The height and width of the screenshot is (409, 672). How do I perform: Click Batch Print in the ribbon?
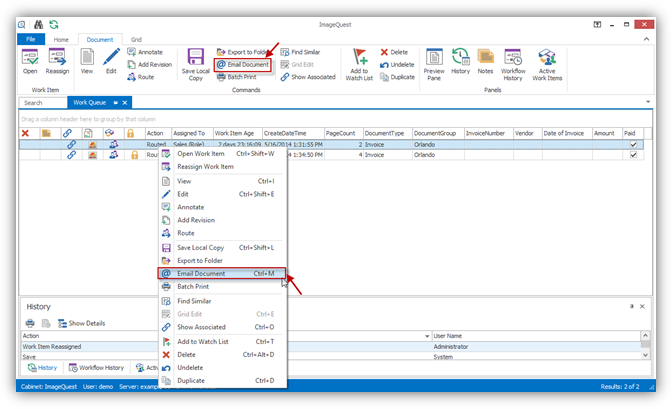(x=237, y=77)
